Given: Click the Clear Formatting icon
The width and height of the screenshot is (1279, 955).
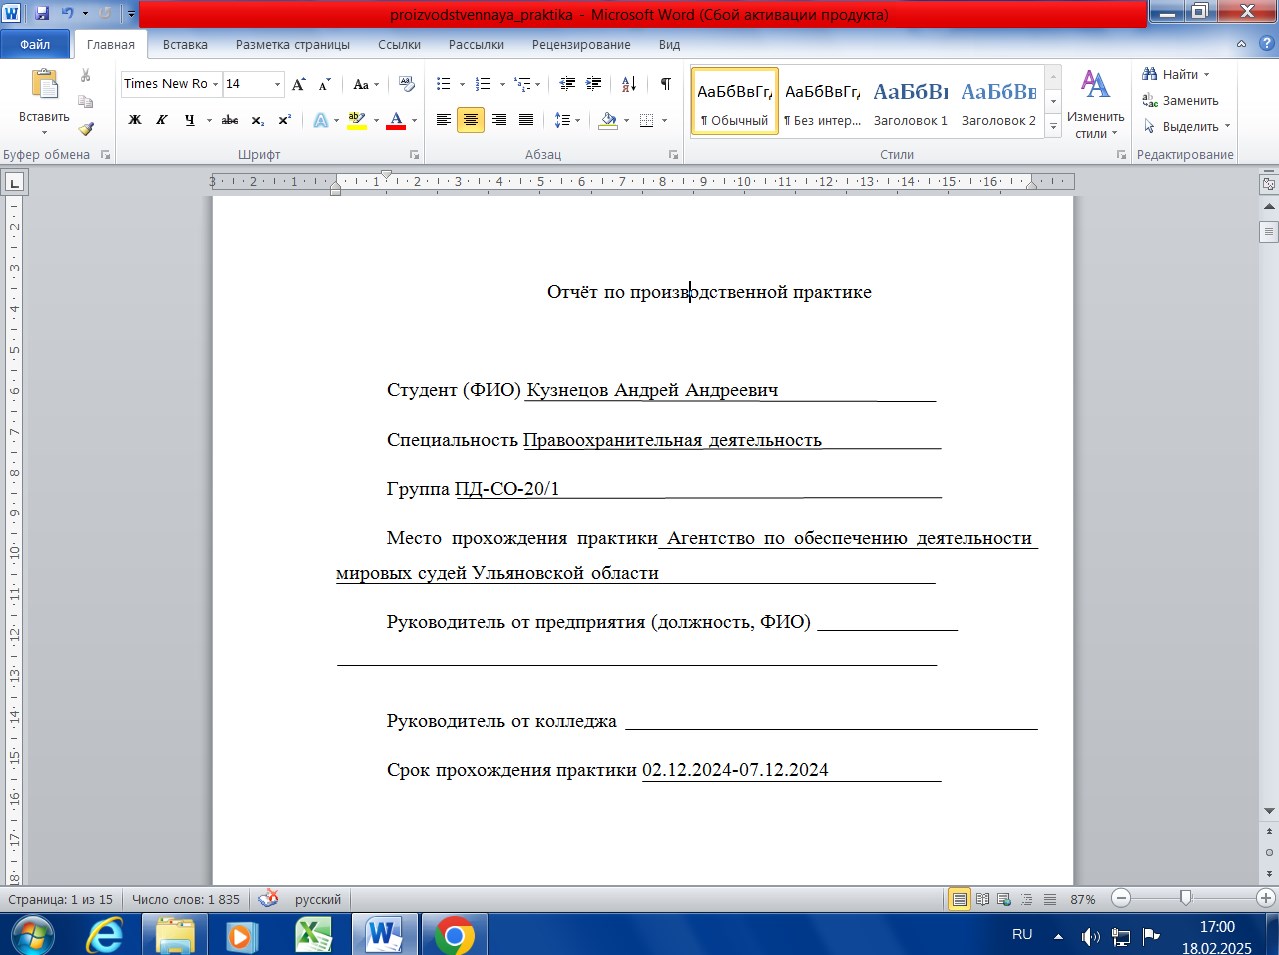Looking at the screenshot, I should click(x=406, y=84).
